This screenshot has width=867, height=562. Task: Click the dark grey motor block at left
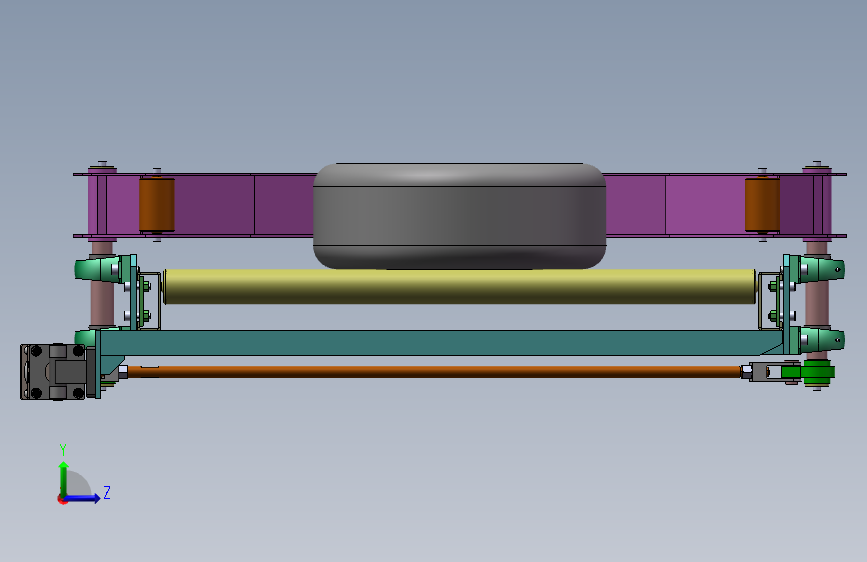point(54,371)
